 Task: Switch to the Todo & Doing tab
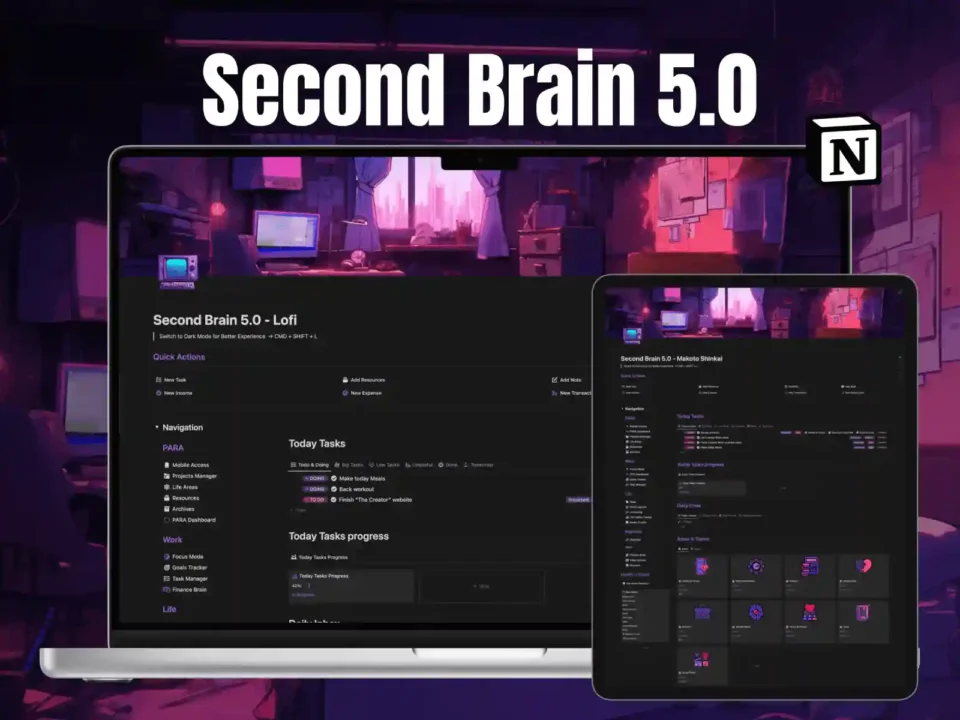[309, 464]
